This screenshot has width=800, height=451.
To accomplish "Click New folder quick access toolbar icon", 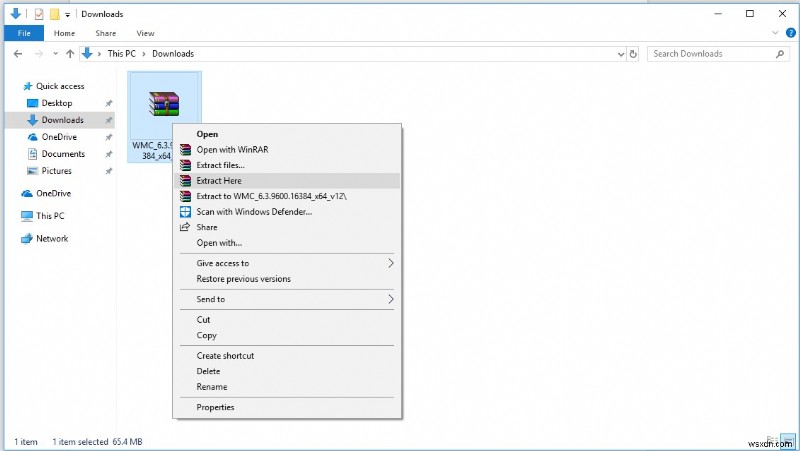I will 55,14.
